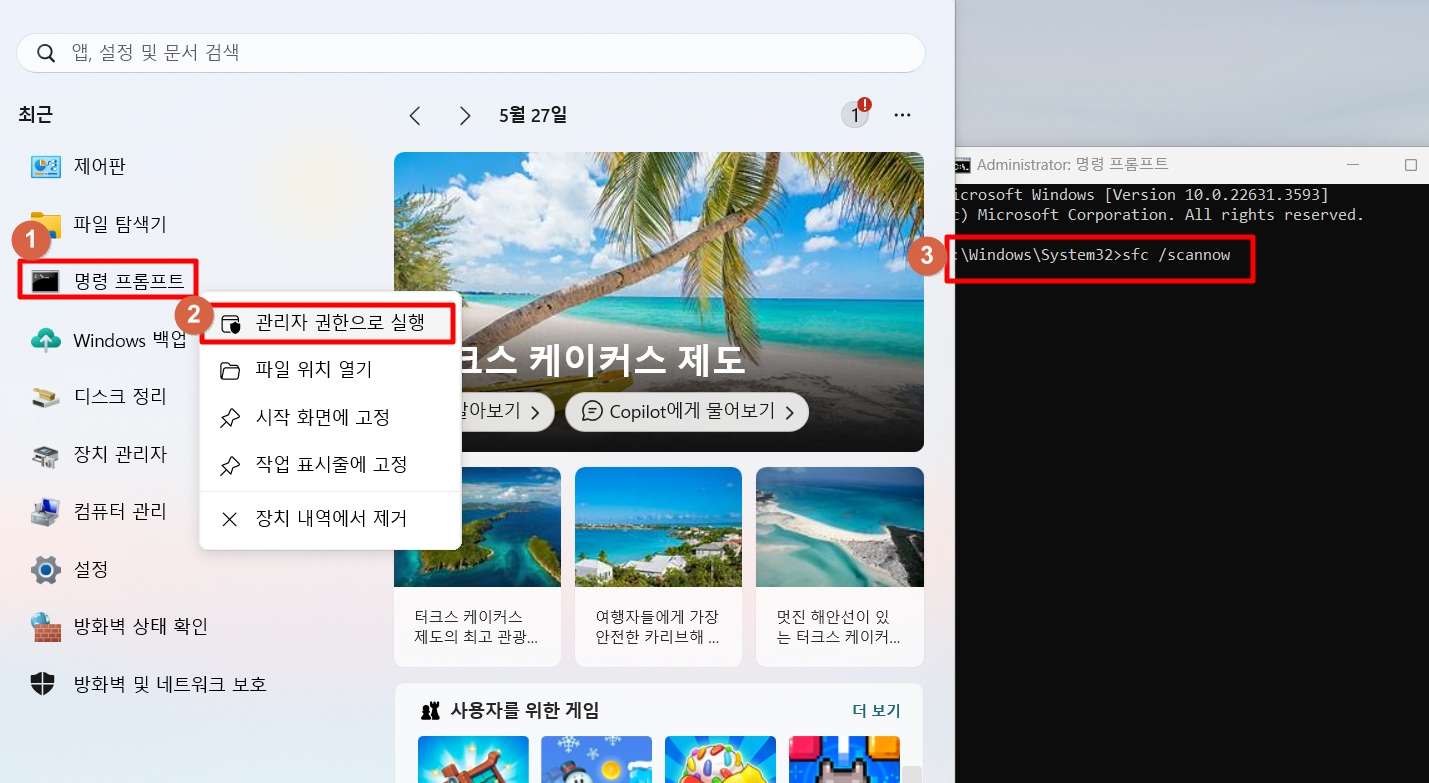
Task: Click the sfc /scannow command line text
Action: 1177,255
